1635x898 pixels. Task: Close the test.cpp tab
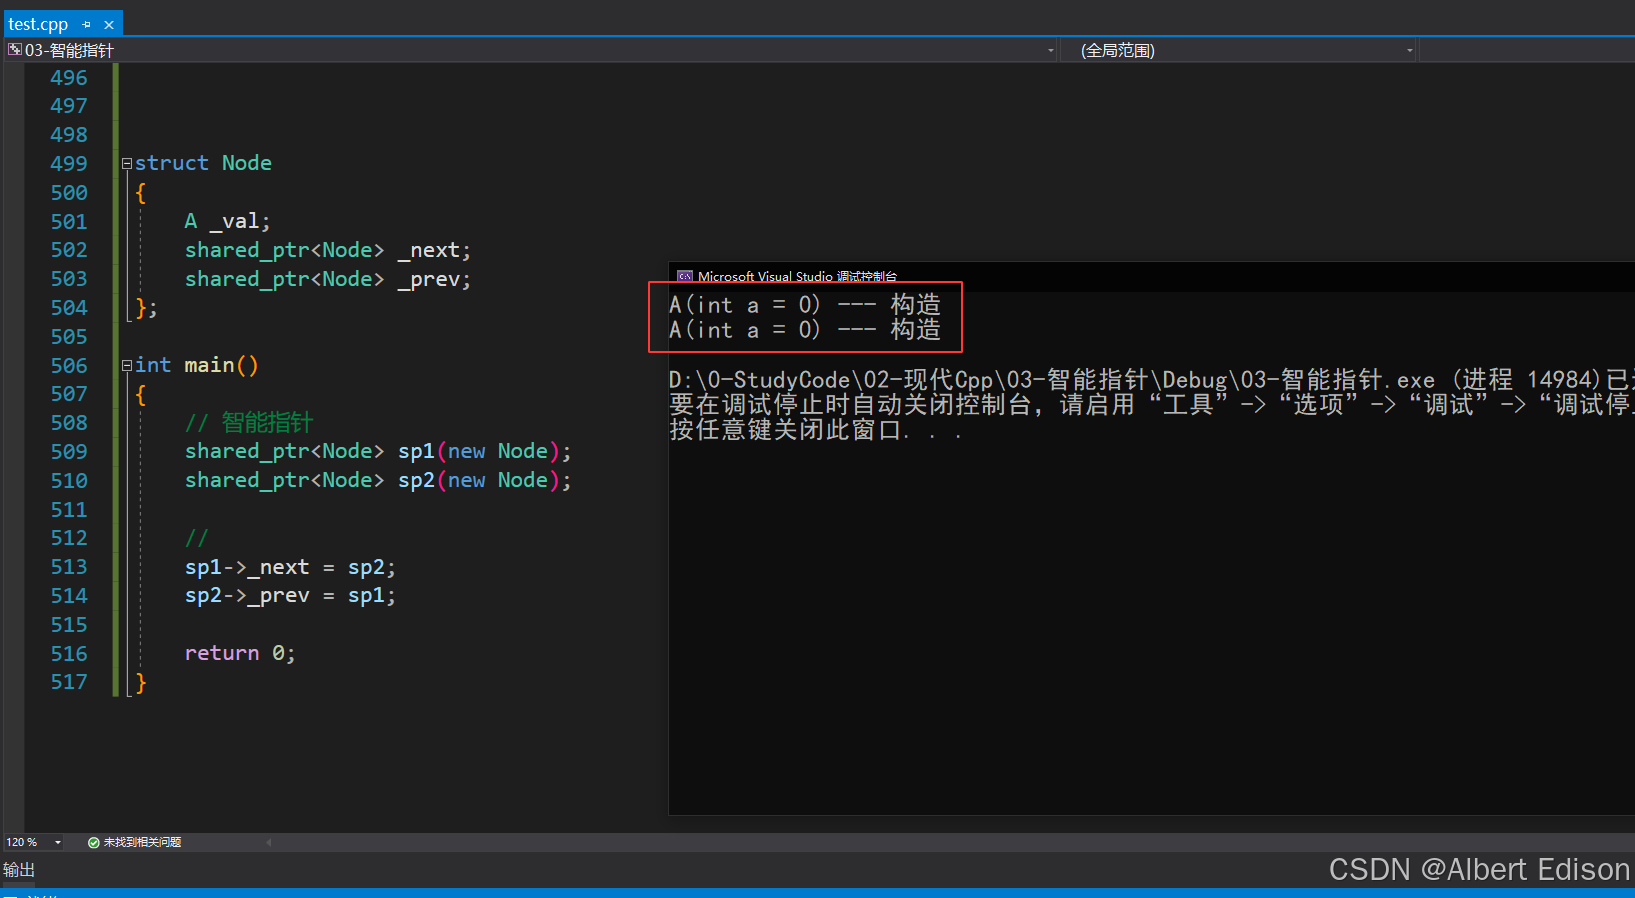109,24
